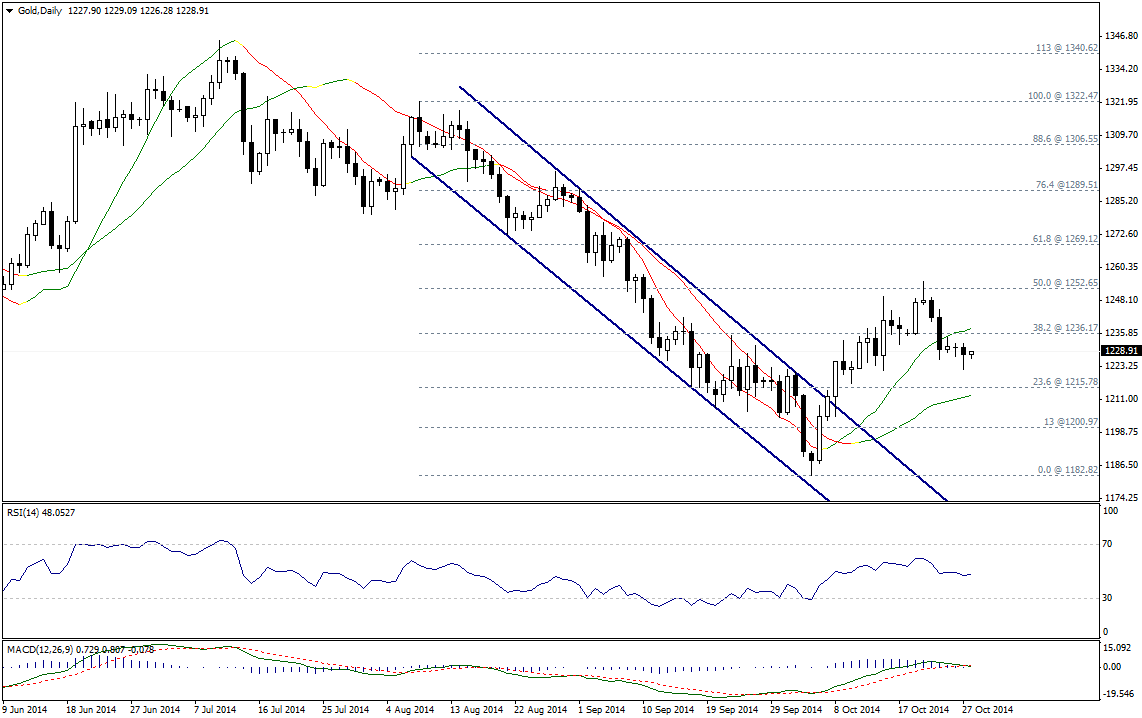
Task: Click the Fibonacci label 100.0 @ 1322.47
Action: point(1063,95)
